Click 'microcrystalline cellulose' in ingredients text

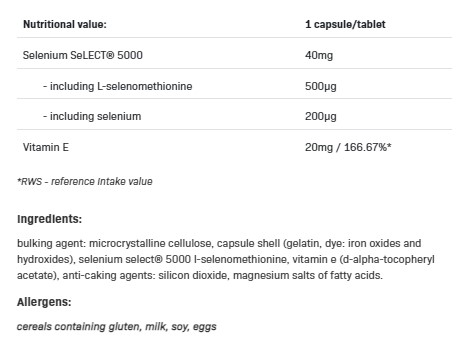point(150,243)
